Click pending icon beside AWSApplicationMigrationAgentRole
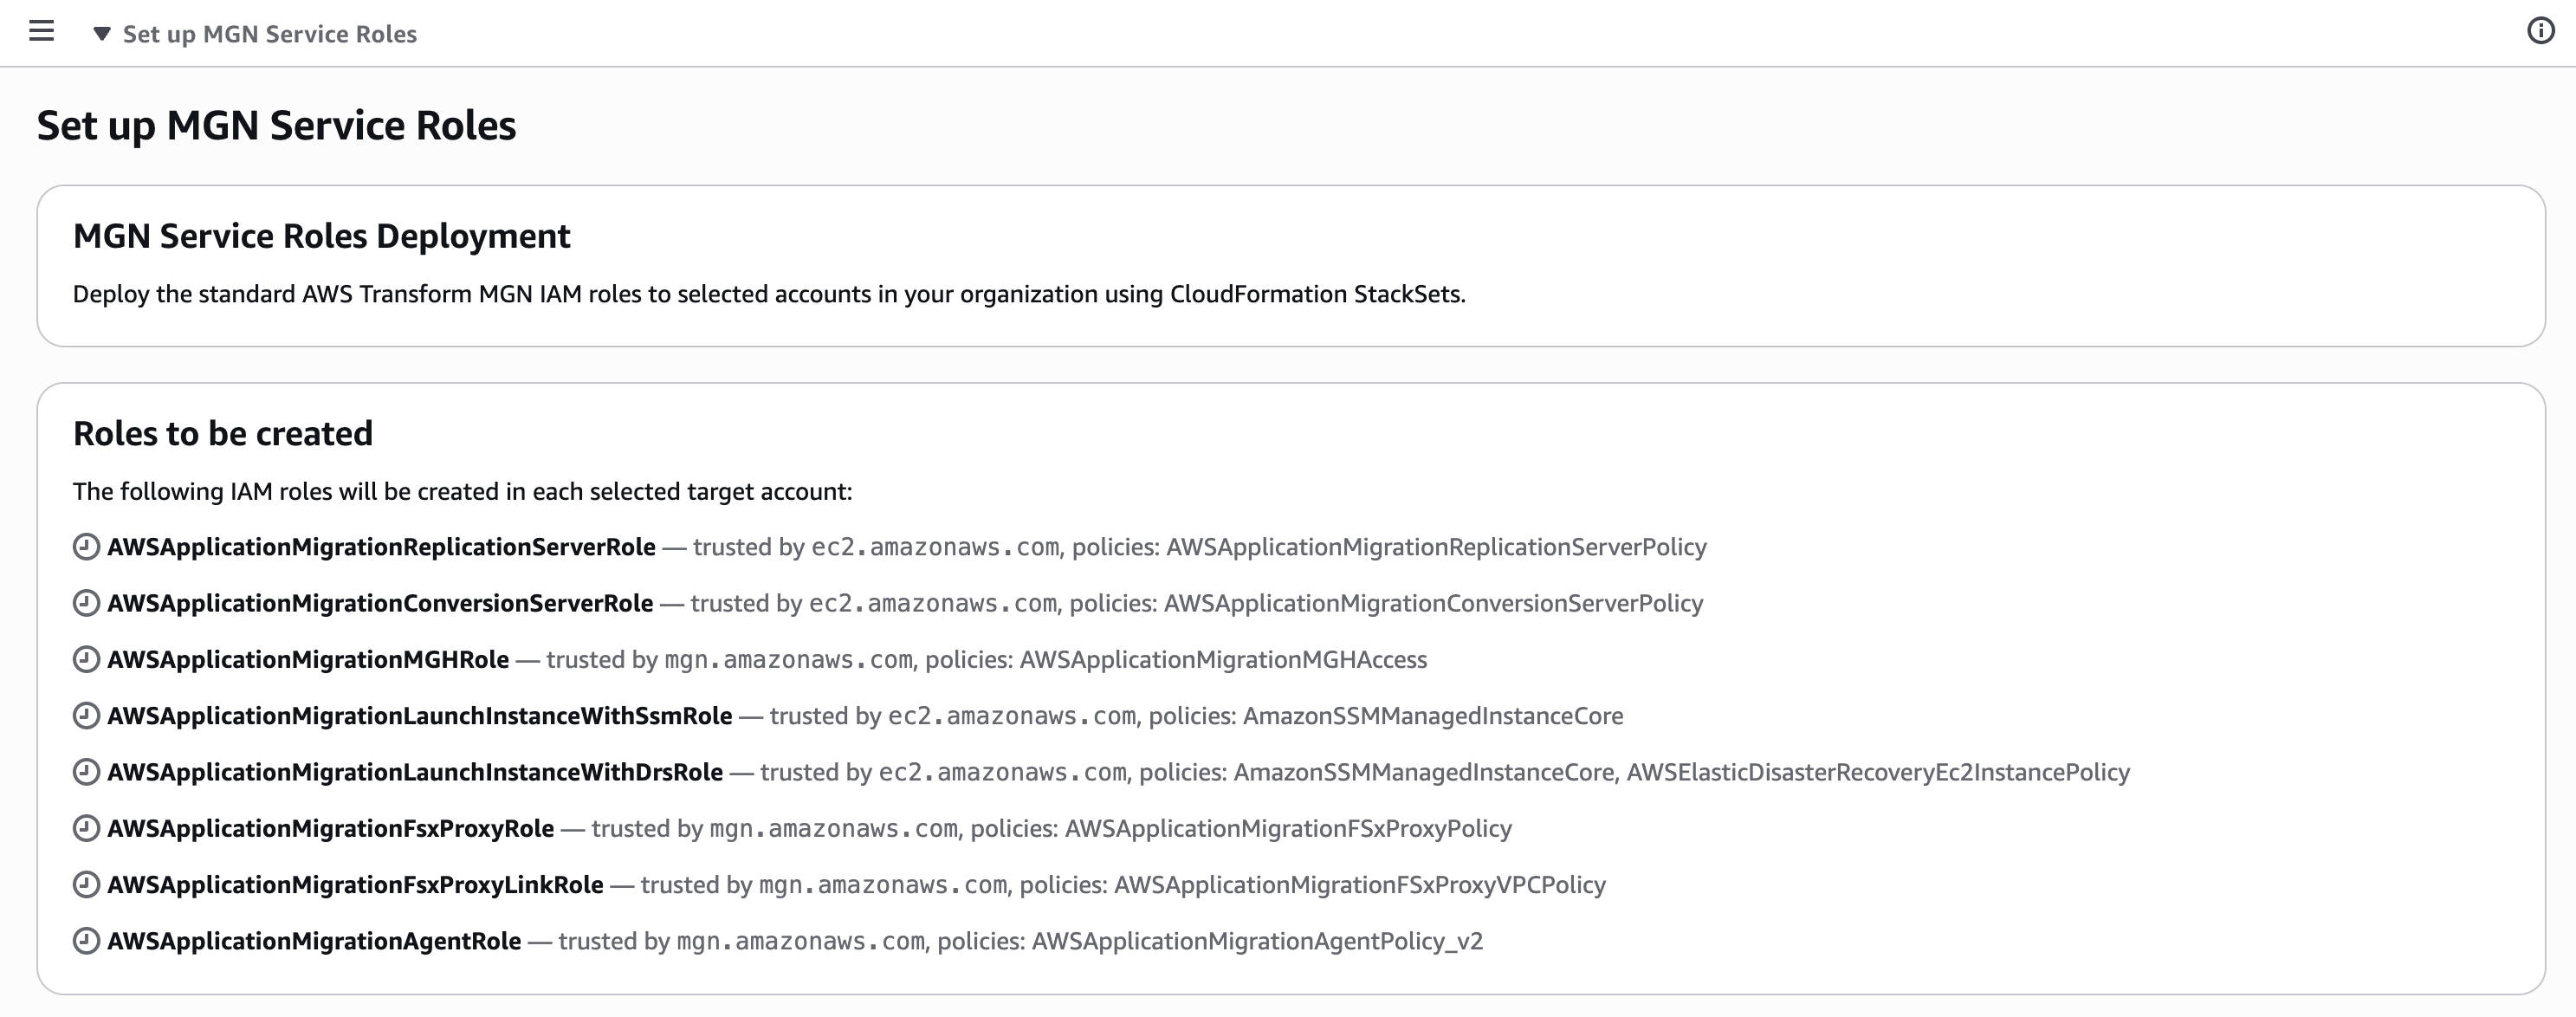2576x1017 pixels. tap(87, 941)
